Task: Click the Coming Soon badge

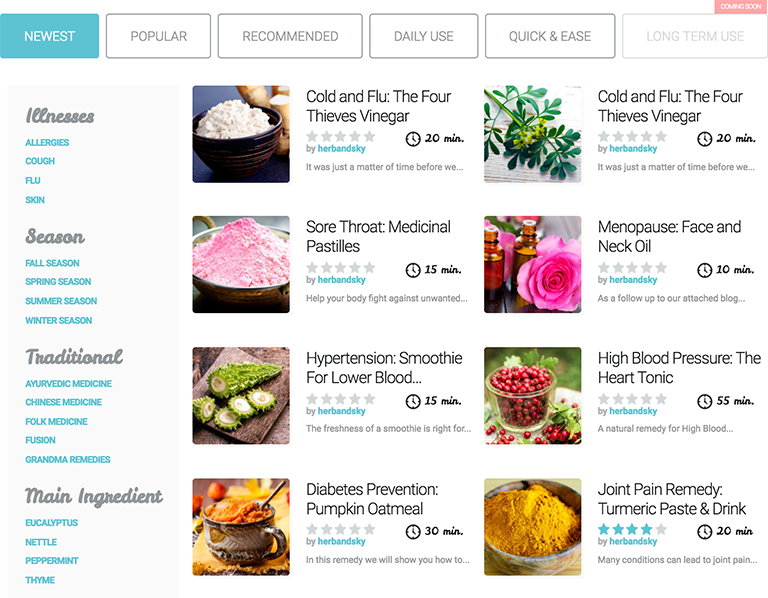Action: (x=741, y=6)
